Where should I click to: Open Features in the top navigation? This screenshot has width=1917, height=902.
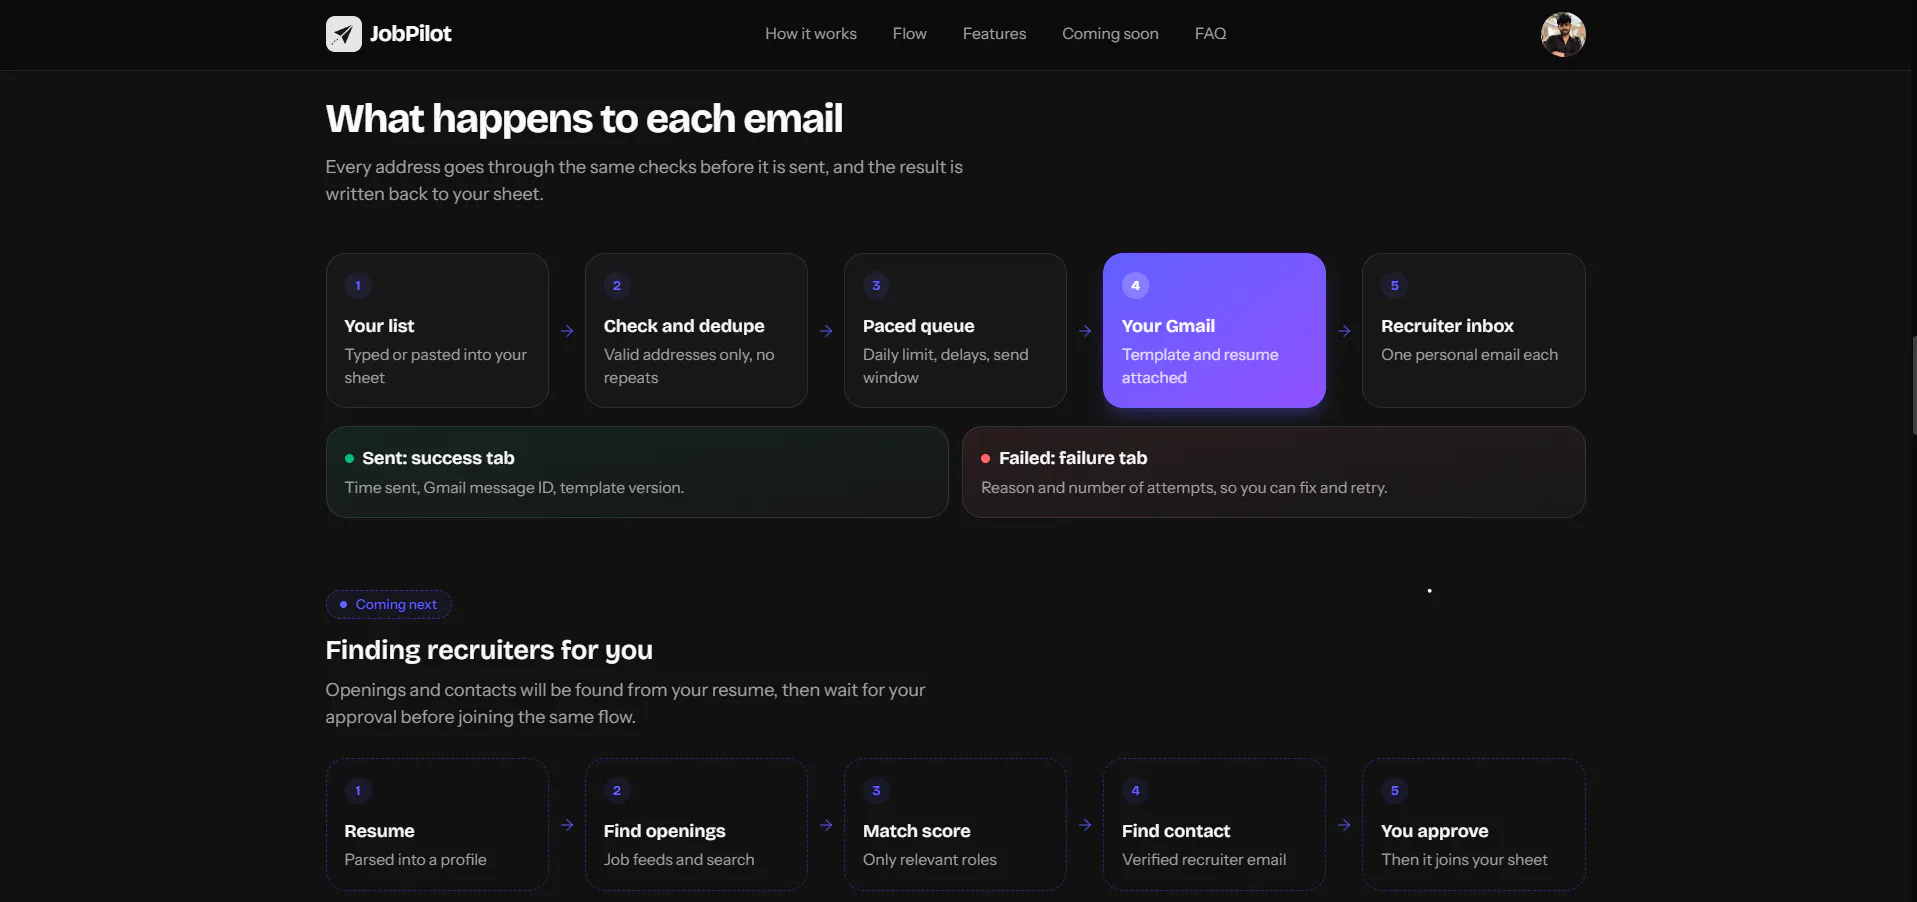[x=994, y=34]
